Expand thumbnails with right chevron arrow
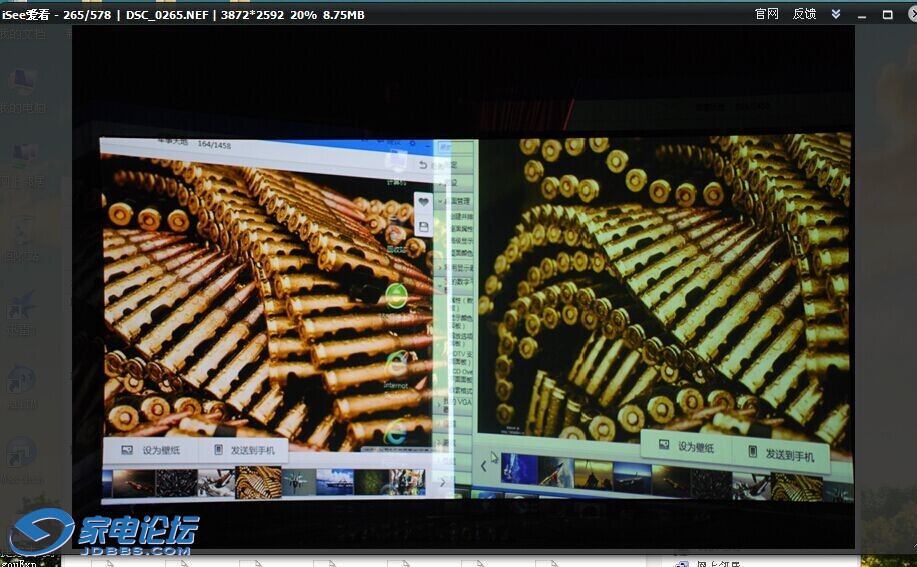 coord(442,482)
